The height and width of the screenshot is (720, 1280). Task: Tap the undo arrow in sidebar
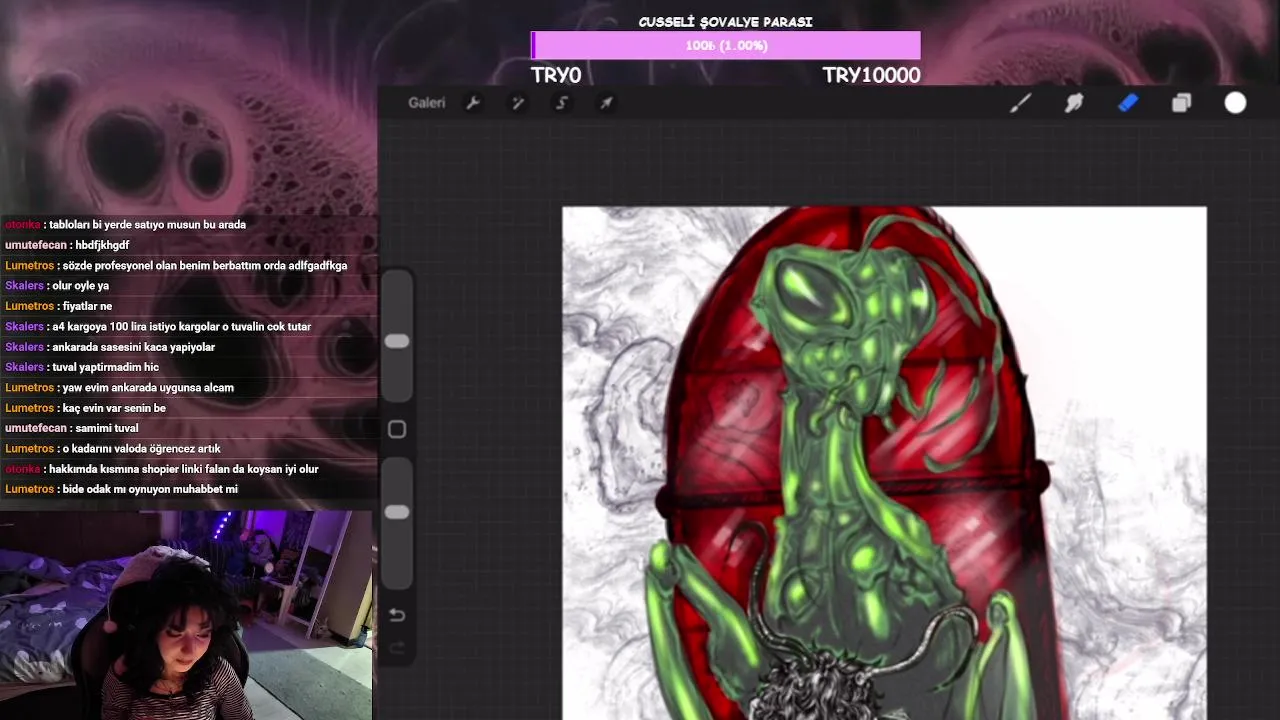pos(397,615)
